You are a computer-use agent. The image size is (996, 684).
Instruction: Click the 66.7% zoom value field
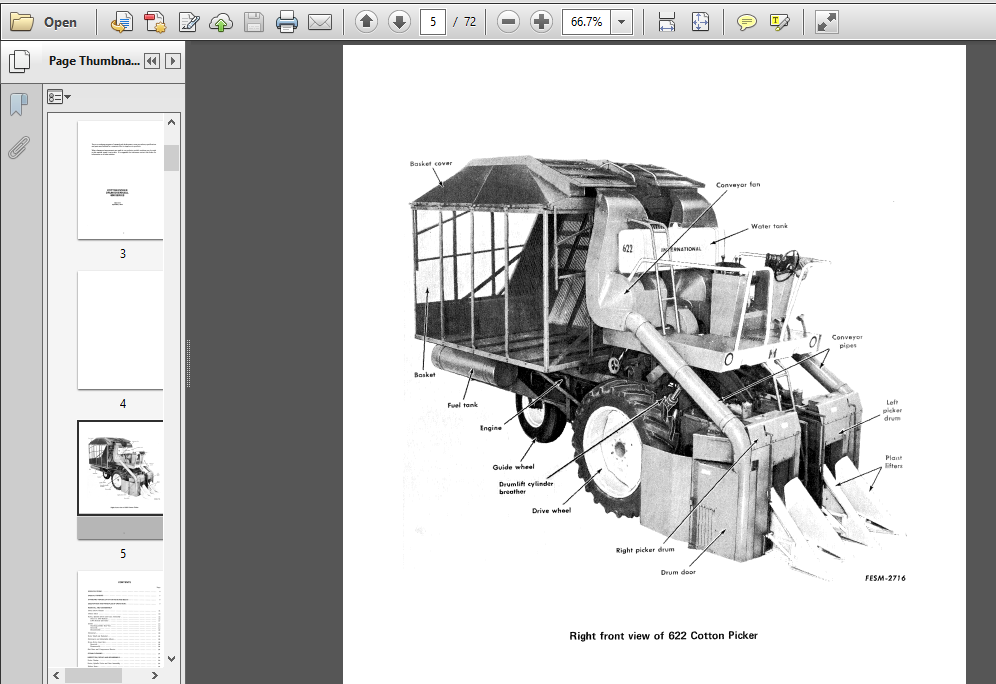pos(586,22)
